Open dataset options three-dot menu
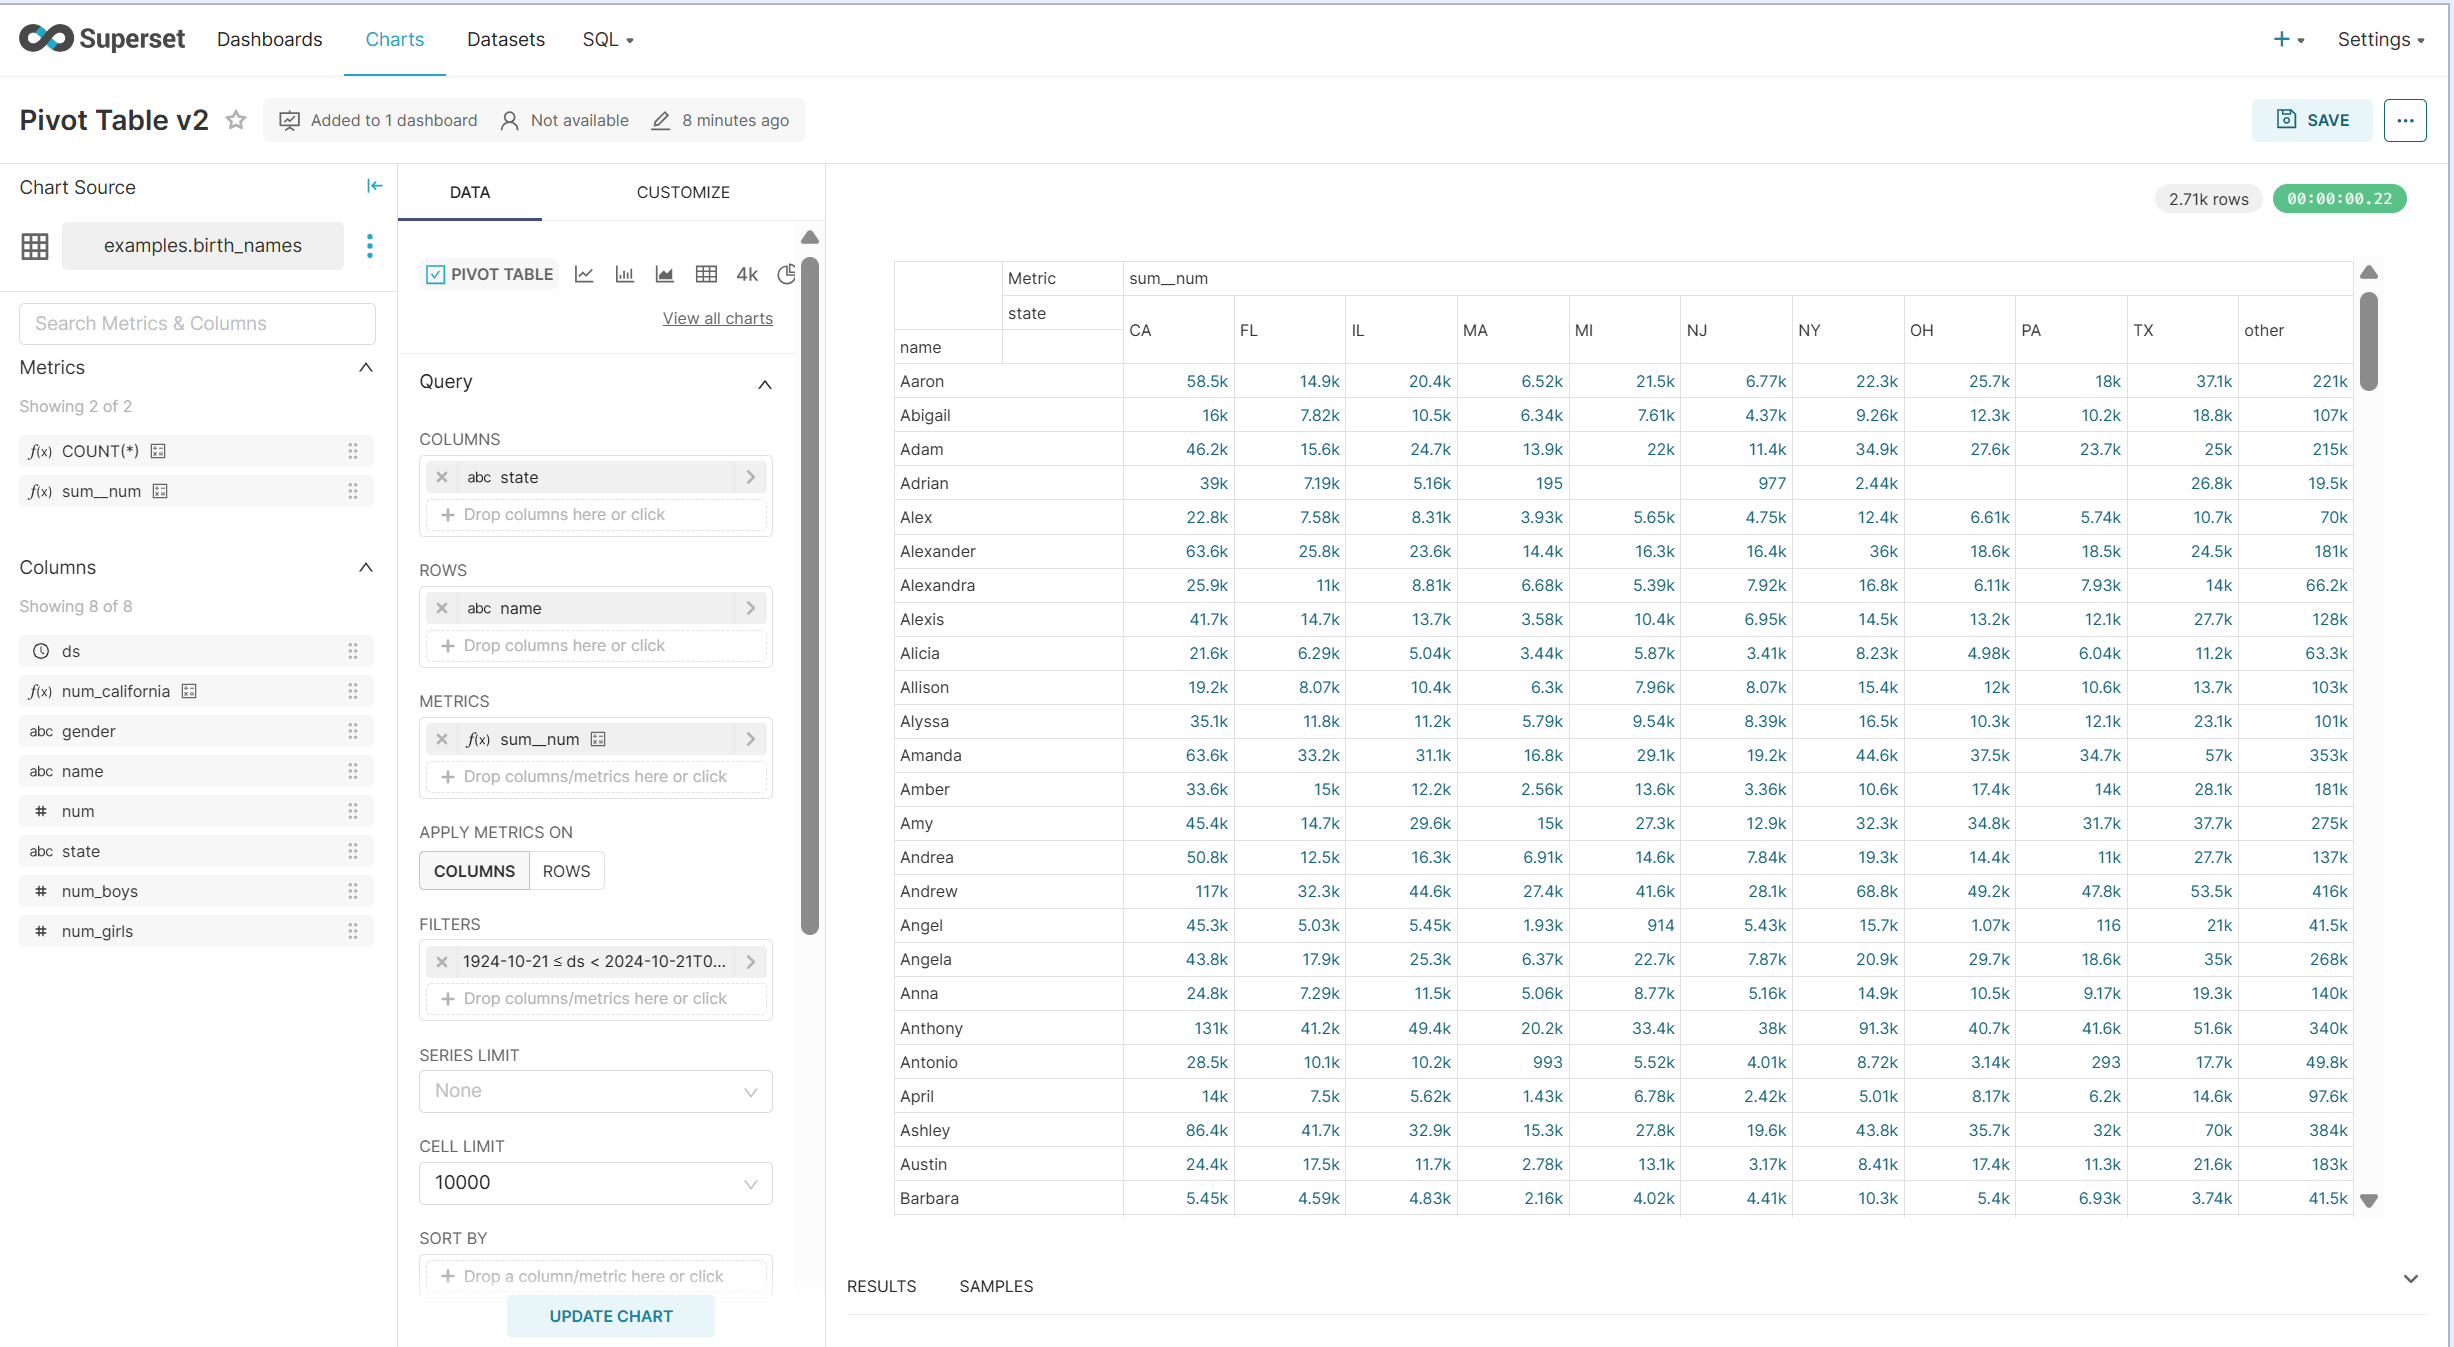The height and width of the screenshot is (1347, 2454). point(370,246)
